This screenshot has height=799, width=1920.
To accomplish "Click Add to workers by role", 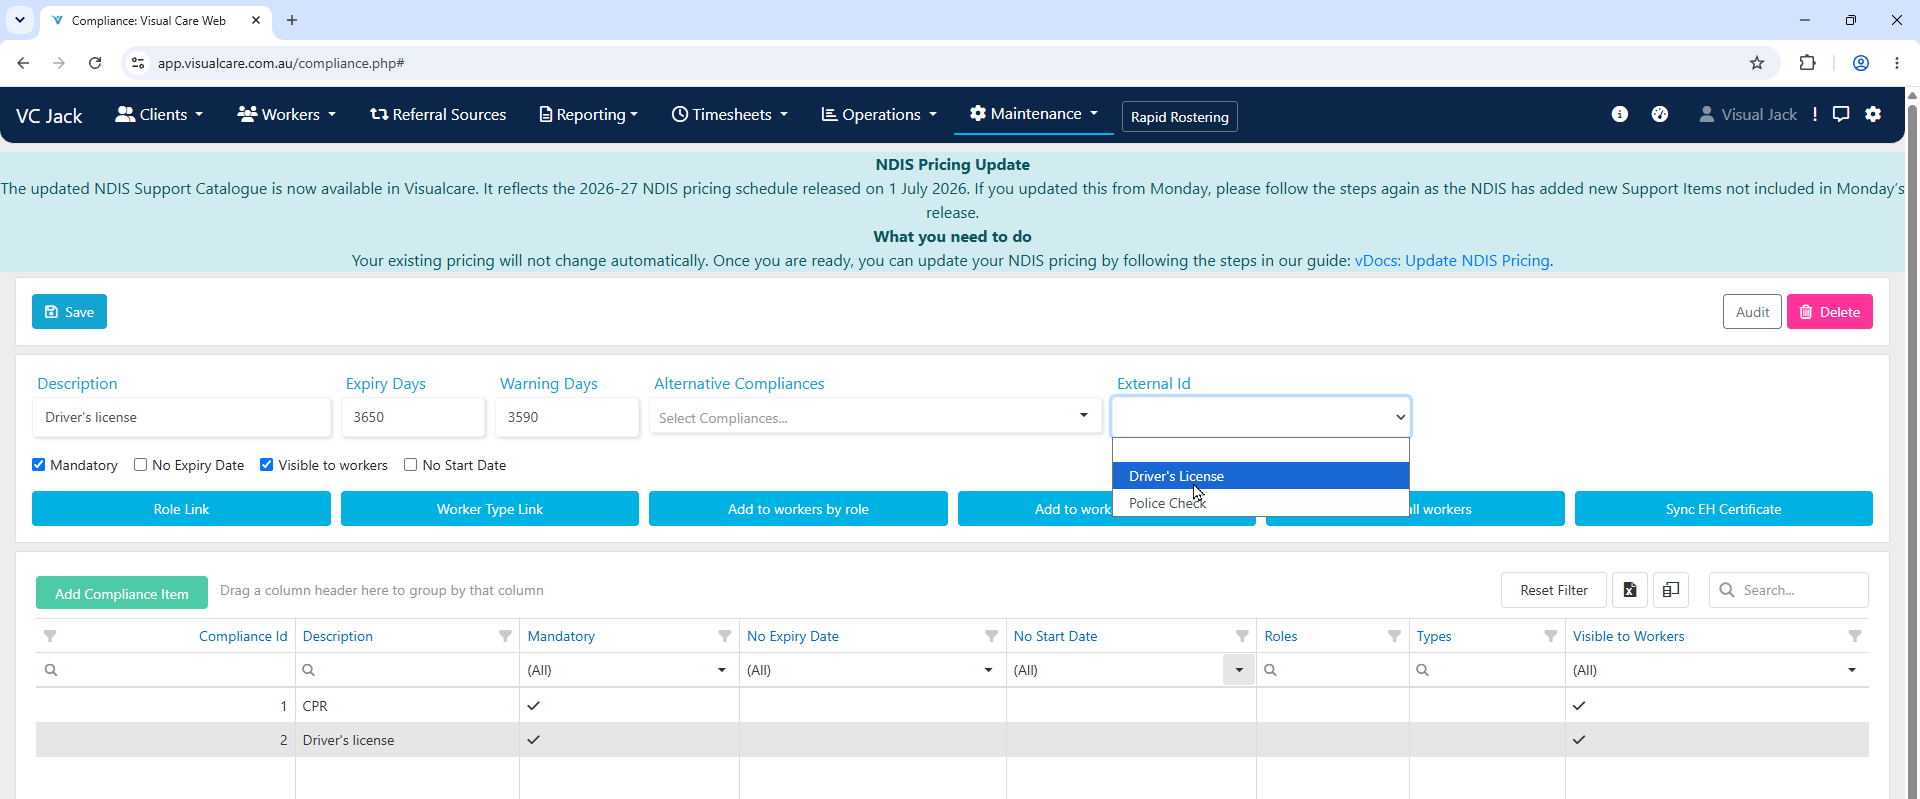I will pyautogui.click(x=798, y=508).
